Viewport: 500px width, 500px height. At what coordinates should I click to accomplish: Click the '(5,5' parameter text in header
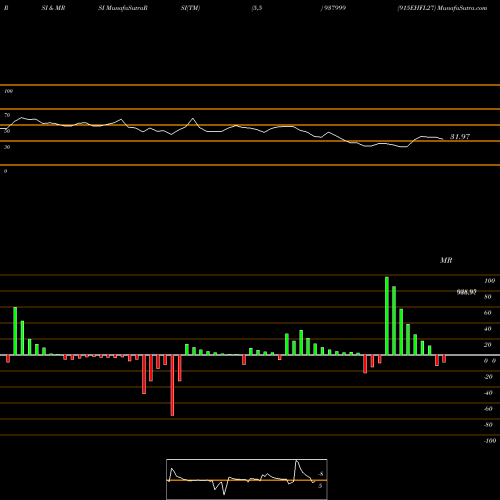tap(257, 8)
